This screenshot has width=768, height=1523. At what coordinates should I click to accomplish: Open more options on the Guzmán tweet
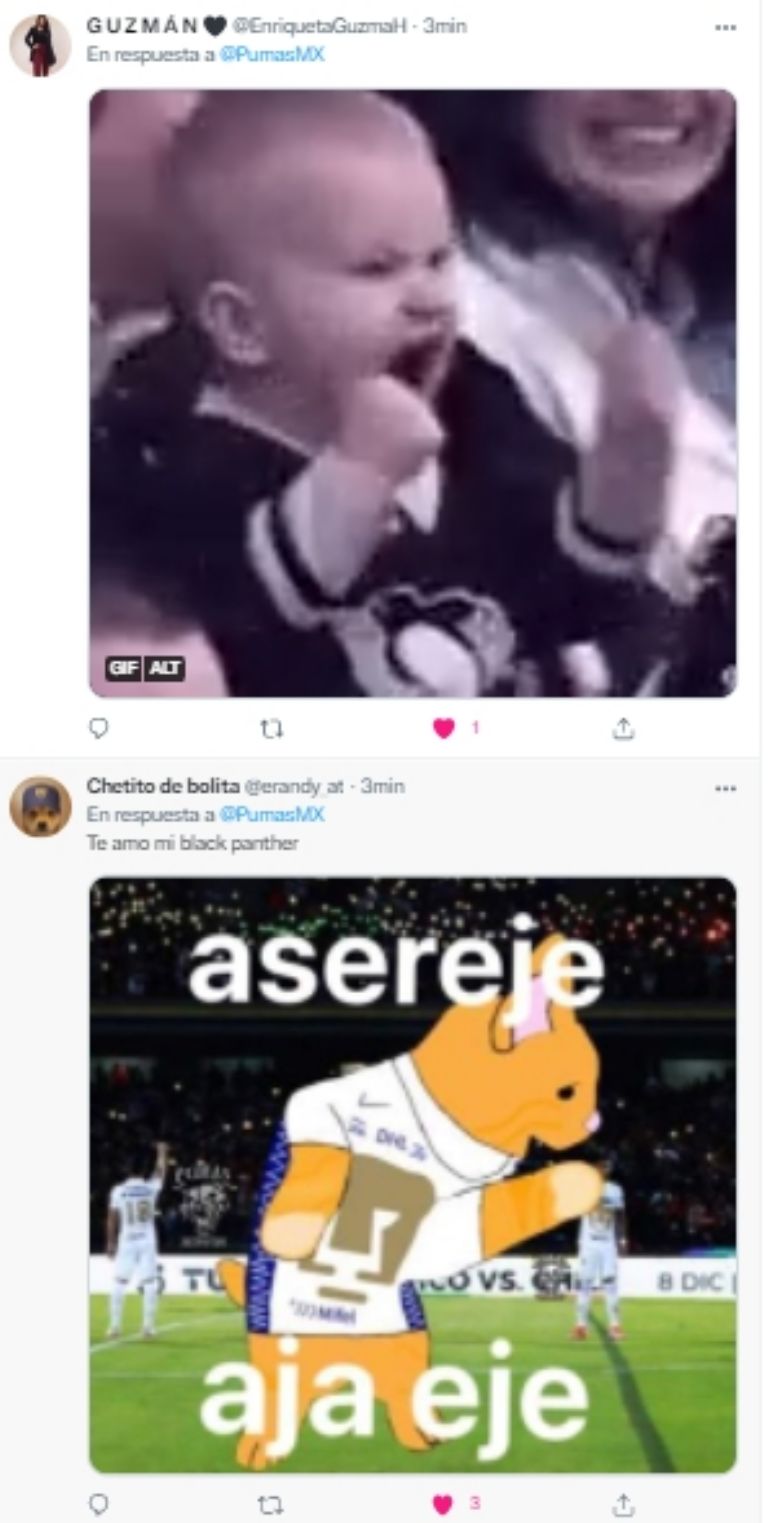pos(725,28)
